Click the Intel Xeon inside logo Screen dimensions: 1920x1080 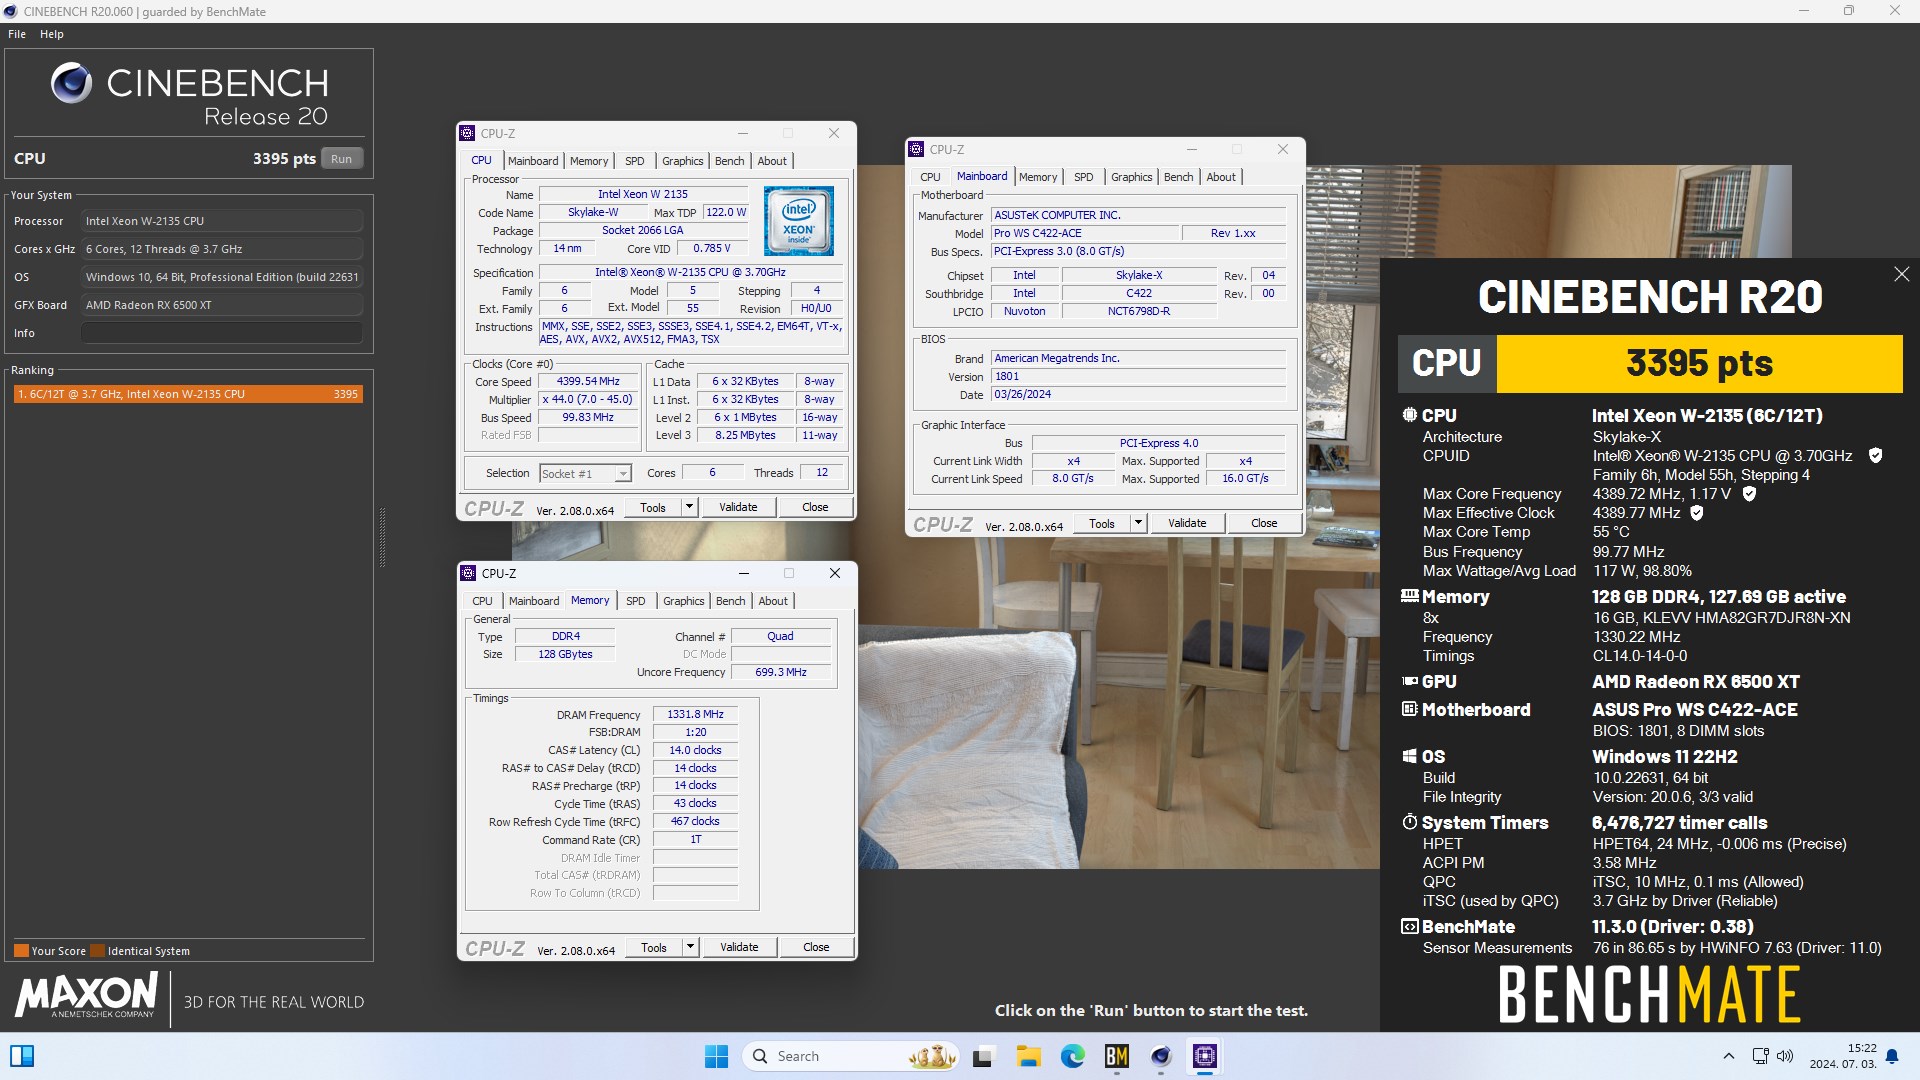798,221
